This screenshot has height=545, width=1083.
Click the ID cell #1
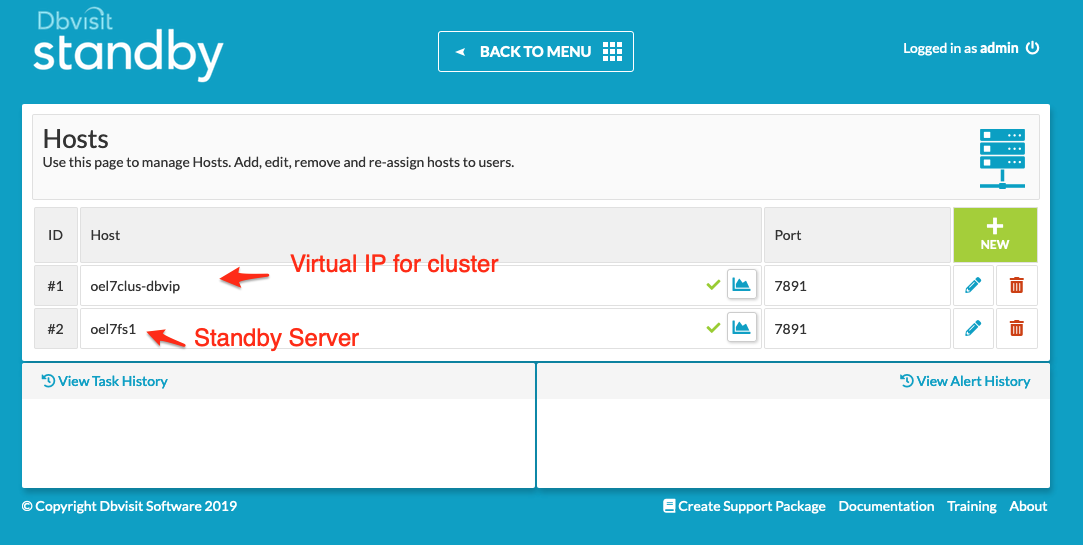56,285
